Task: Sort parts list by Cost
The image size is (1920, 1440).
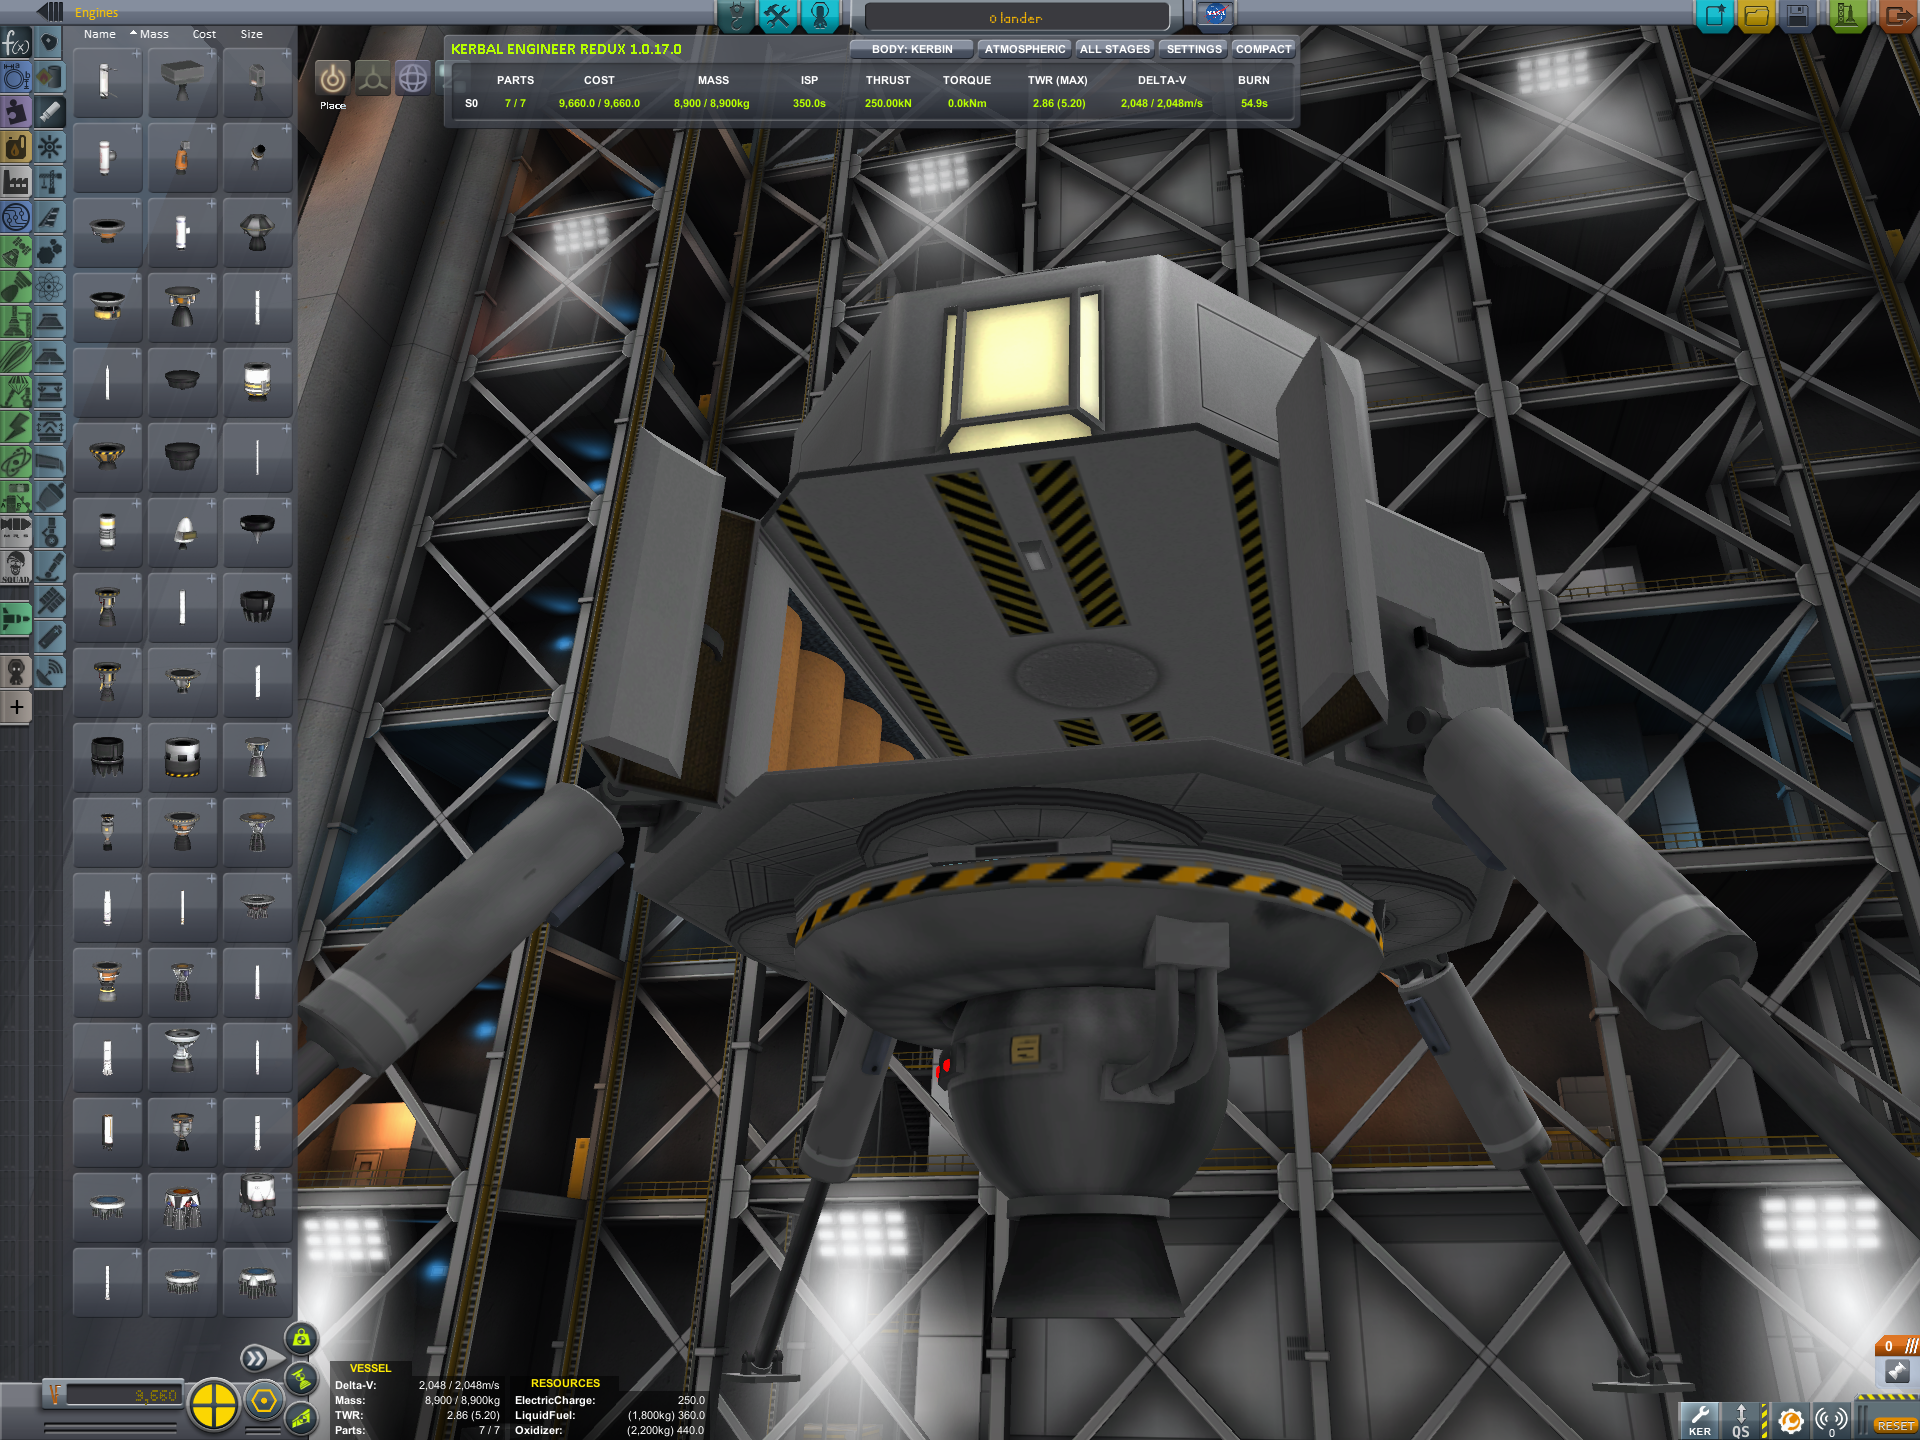Action: click(x=204, y=34)
